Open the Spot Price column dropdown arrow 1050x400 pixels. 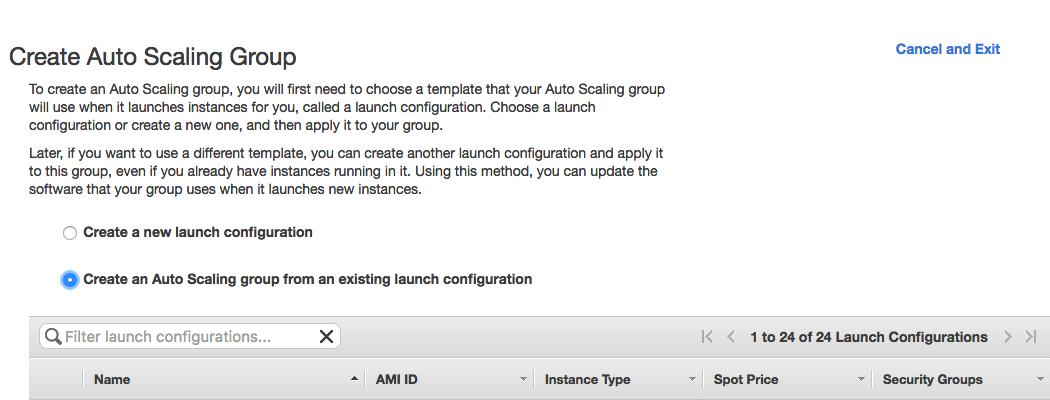point(861,380)
